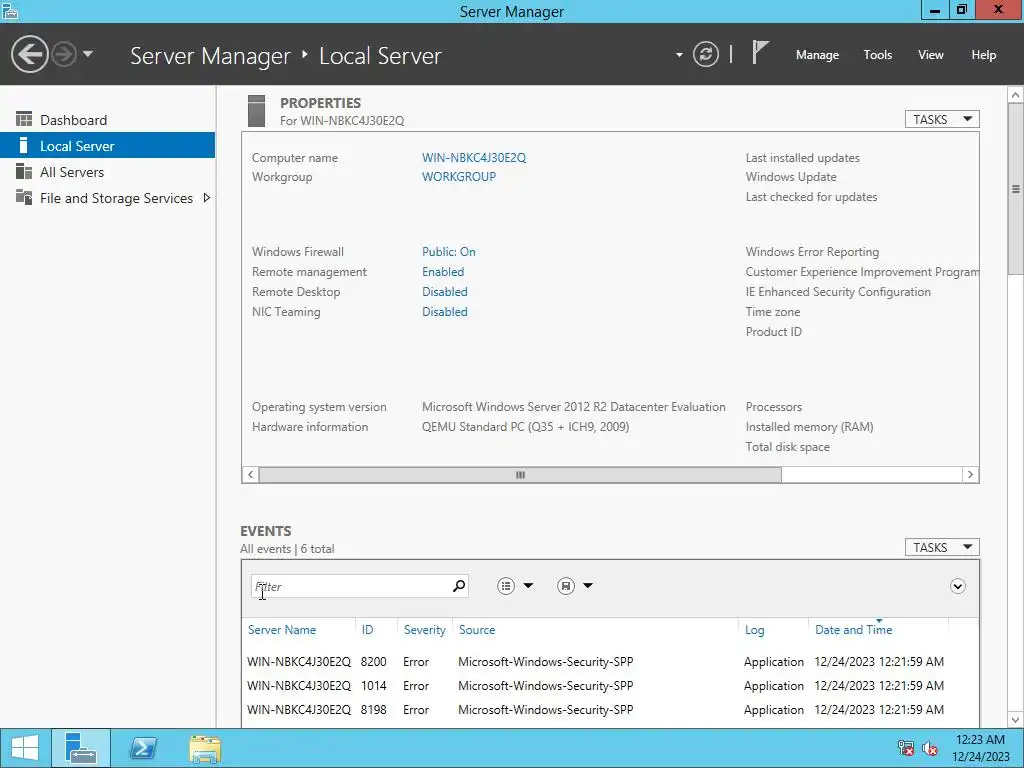Open the View menu
Viewport: 1024px width, 768px height.
click(x=930, y=55)
